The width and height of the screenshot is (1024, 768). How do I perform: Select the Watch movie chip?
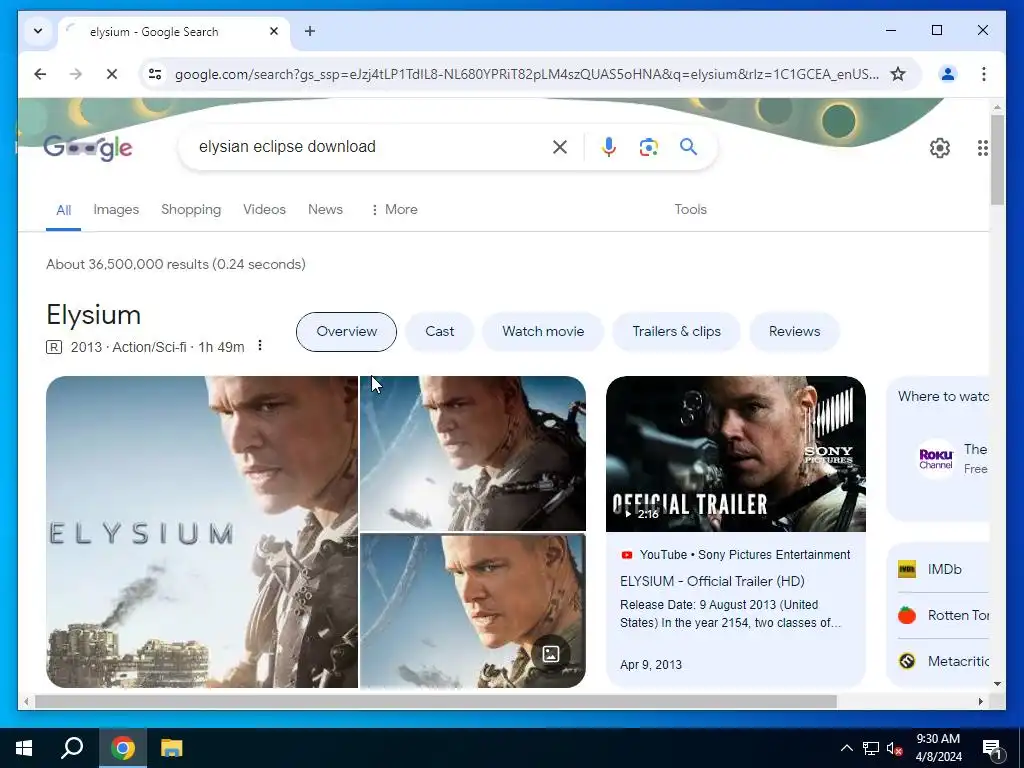[x=543, y=332]
